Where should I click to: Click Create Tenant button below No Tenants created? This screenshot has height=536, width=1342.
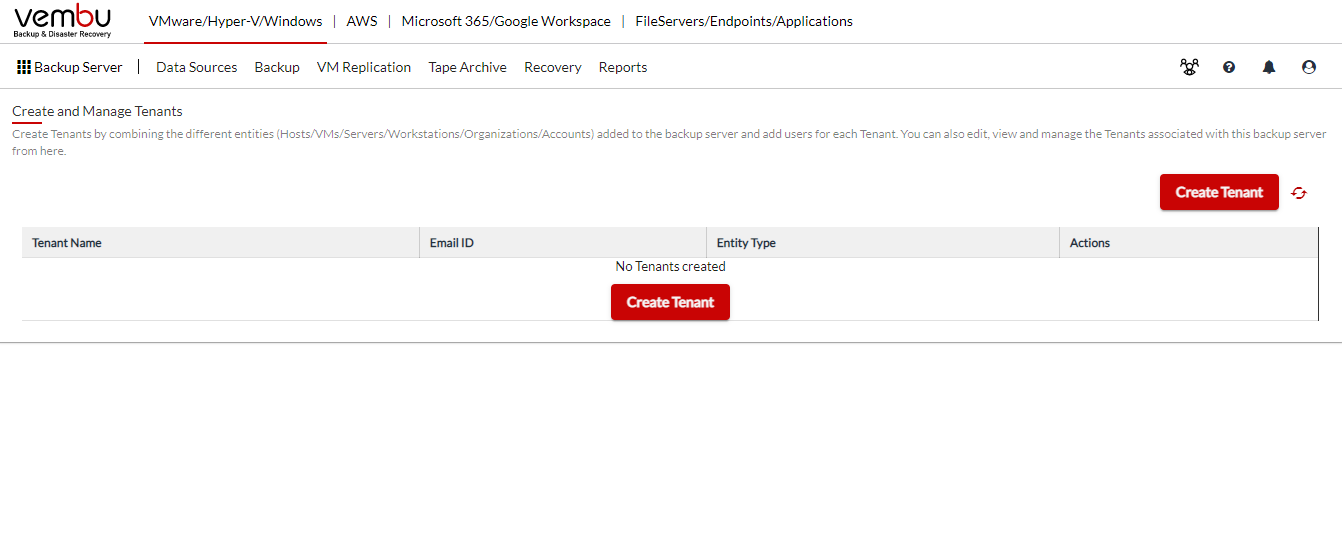click(670, 302)
